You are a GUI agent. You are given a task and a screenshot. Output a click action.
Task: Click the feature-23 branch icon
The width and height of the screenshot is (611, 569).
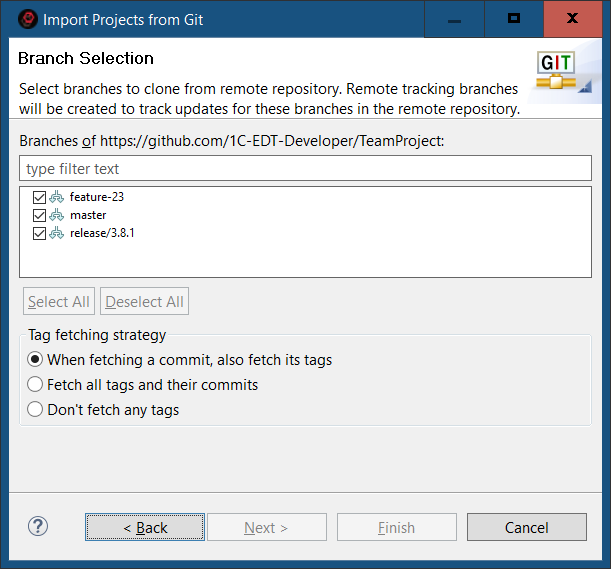coord(57,197)
